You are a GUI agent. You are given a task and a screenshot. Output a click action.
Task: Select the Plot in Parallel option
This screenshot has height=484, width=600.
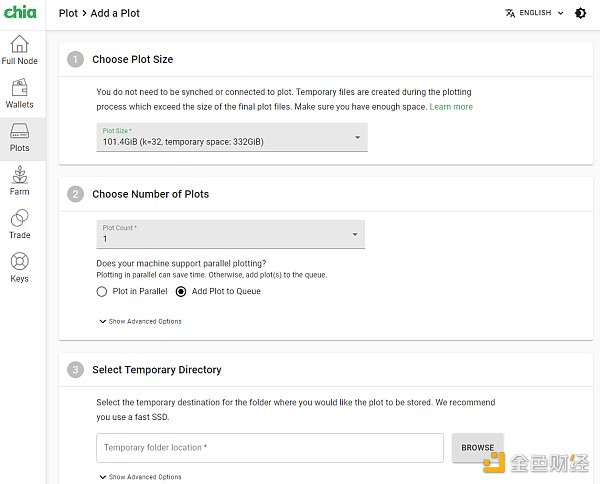(x=102, y=292)
